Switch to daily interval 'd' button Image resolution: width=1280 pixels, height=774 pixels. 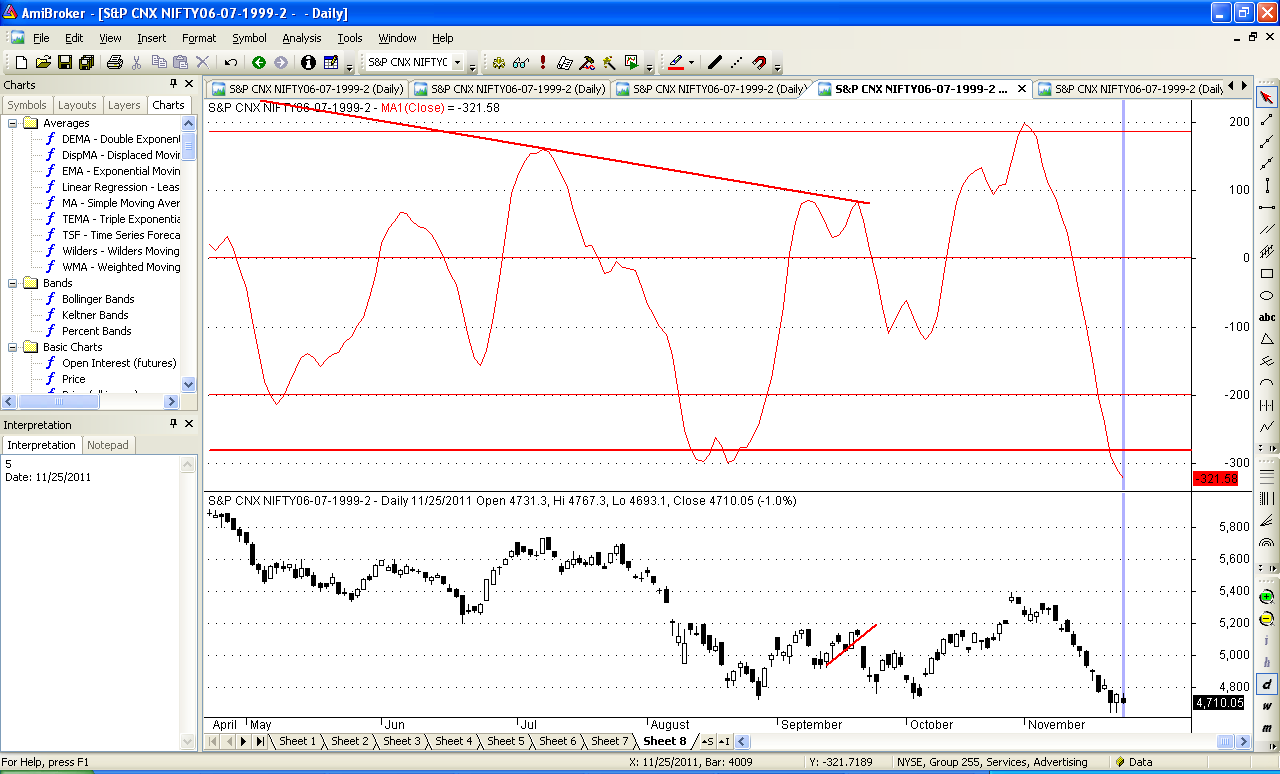tap(1267, 684)
